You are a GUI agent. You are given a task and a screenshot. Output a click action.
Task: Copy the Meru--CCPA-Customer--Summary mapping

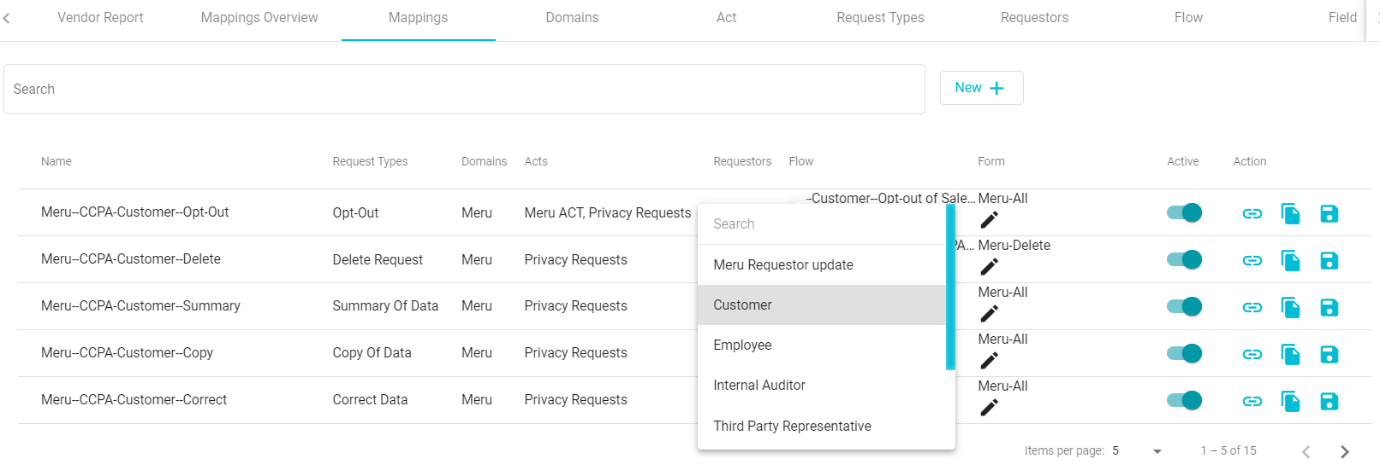pos(1290,307)
